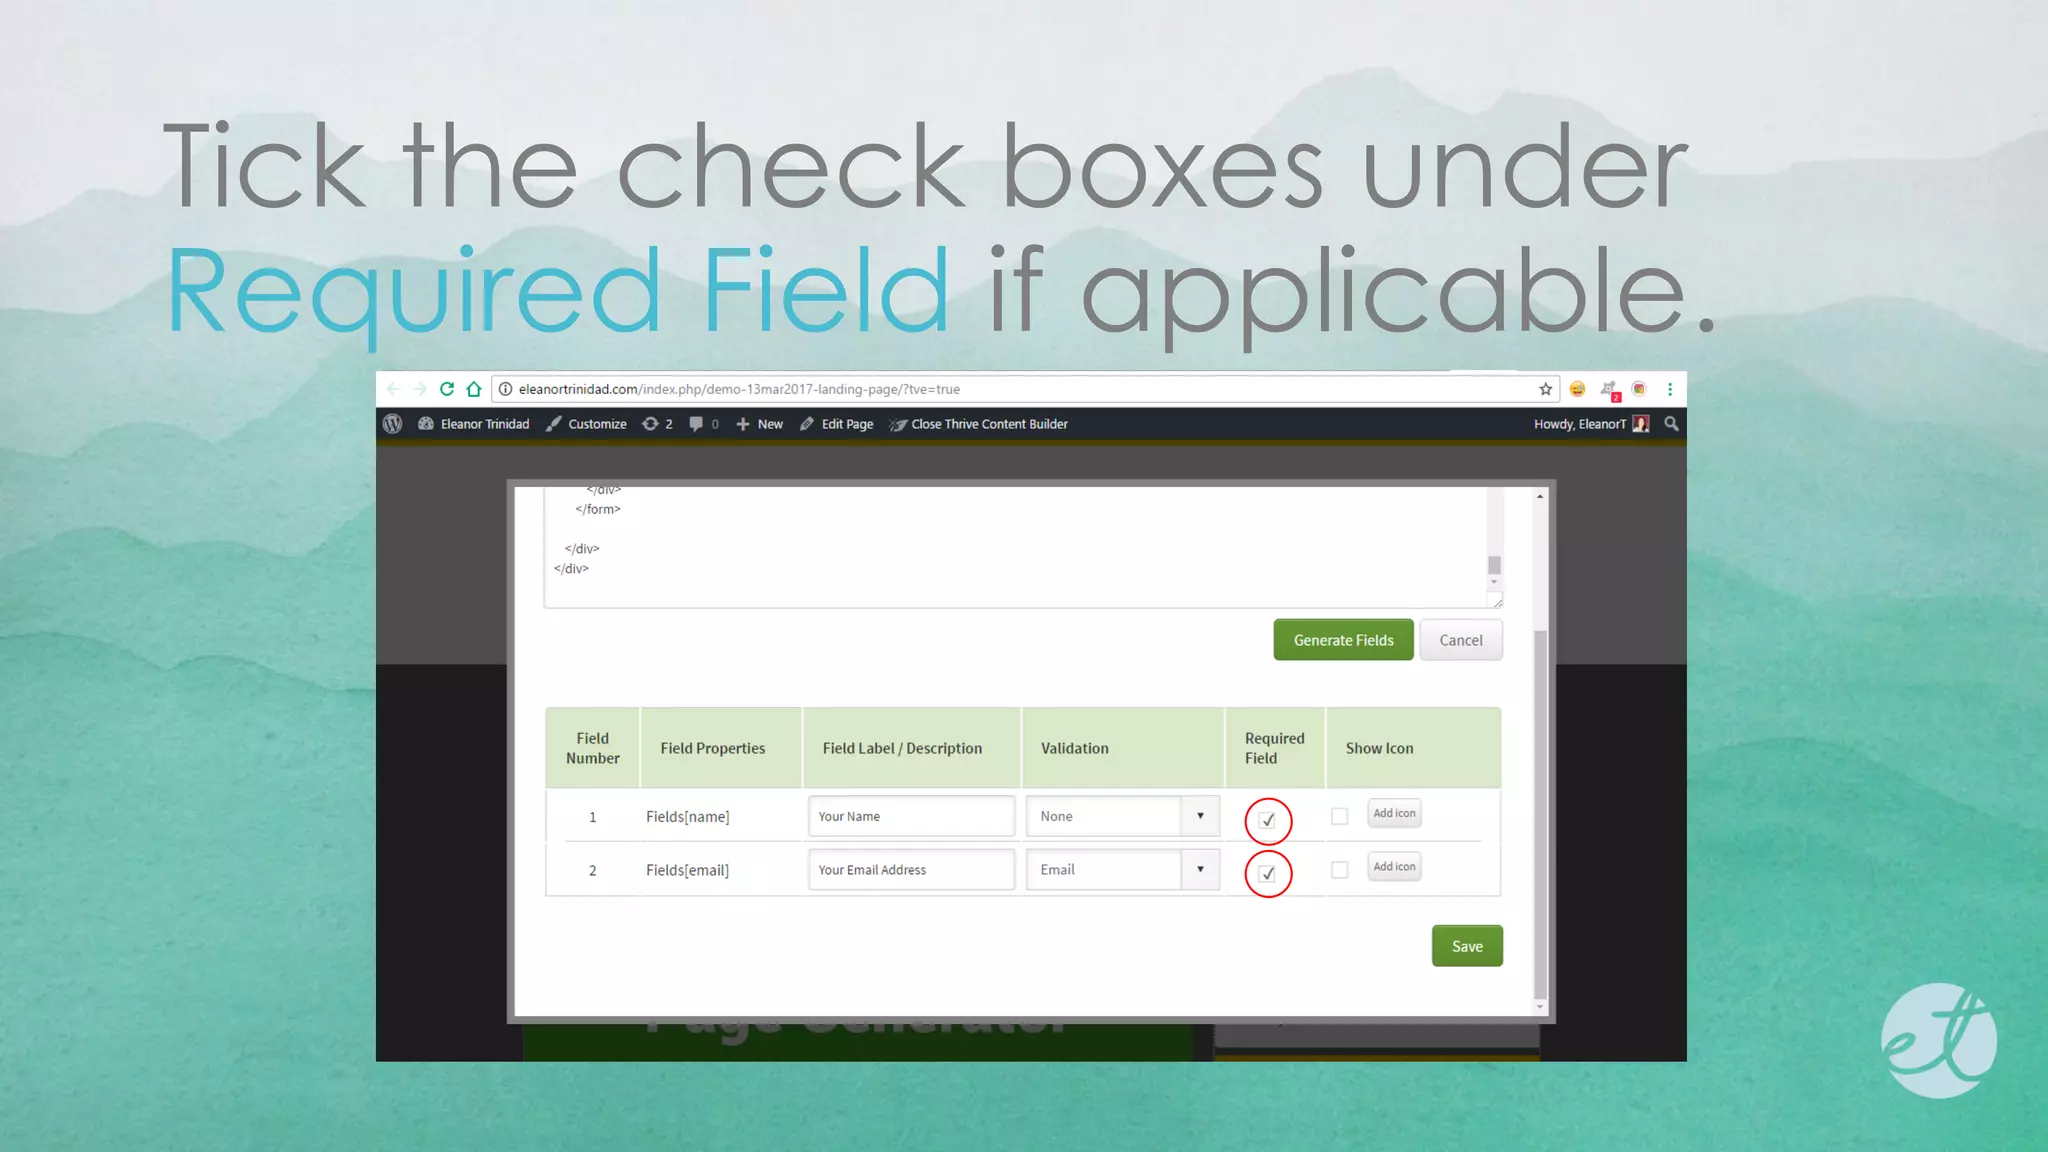
Task: Go to the browser home icon
Action: click(474, 389)
